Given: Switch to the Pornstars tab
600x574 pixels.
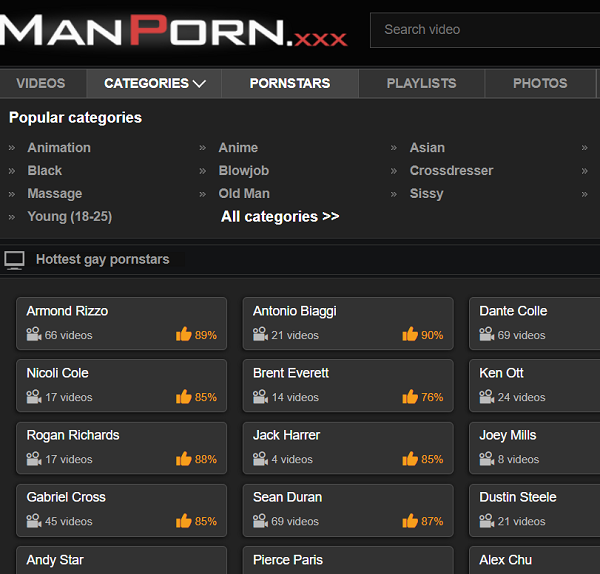Looking at the screenshot, I should [x=290, y=83].
